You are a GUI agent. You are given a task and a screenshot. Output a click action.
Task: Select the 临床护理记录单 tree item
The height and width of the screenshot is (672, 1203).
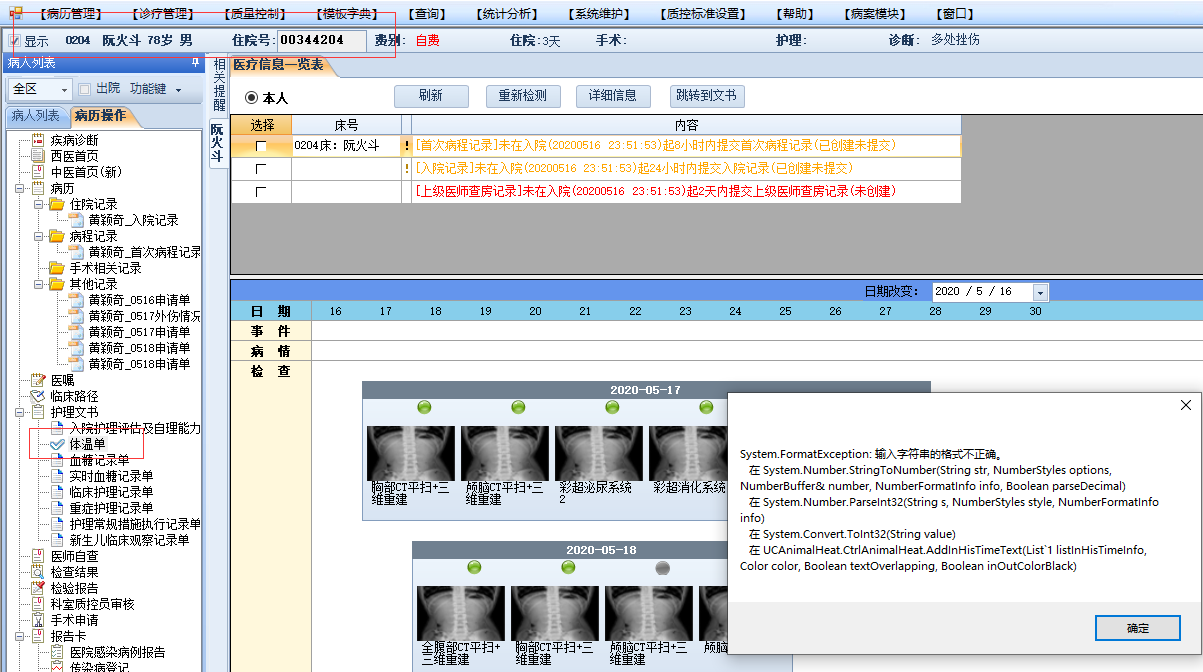111,492
